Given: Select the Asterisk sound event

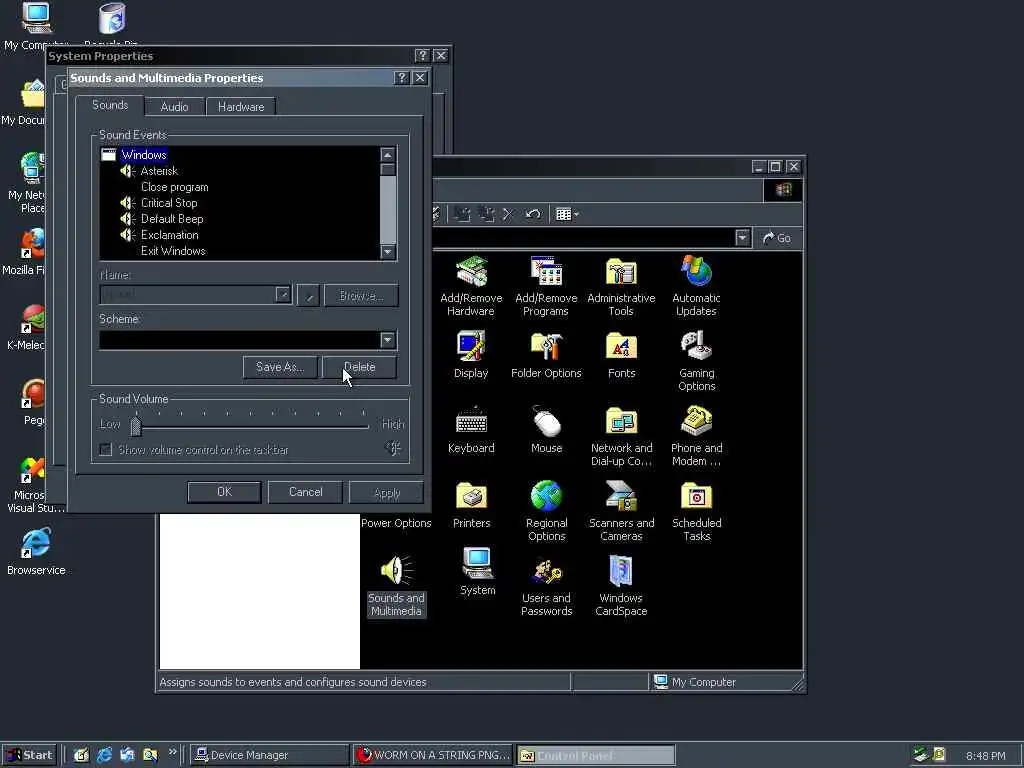Looking at the screenshot, I should 159,170.
